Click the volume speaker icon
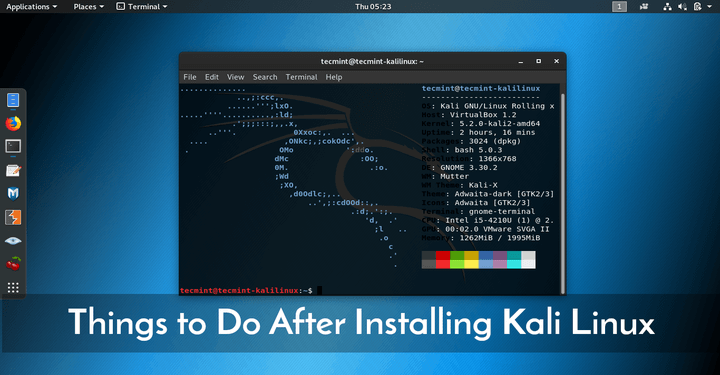The image size is (720, 375). pyautogui.click(x=682, y=6)
